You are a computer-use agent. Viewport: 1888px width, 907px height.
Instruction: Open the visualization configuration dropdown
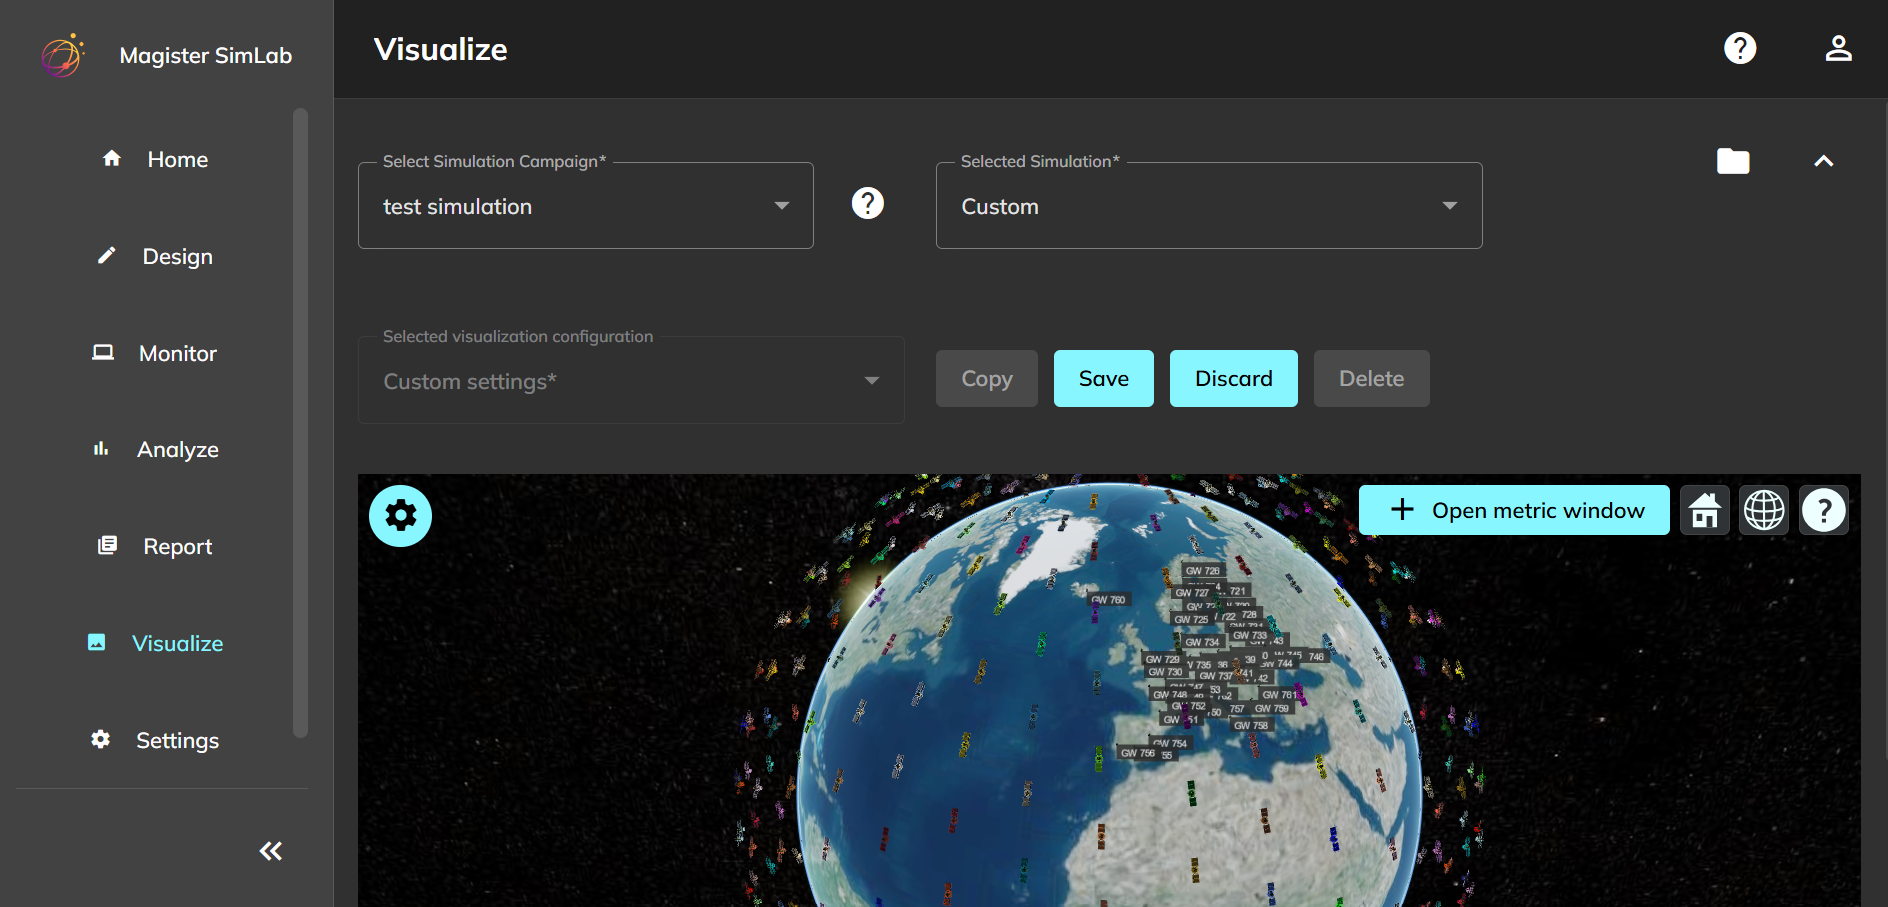(631, 381)
